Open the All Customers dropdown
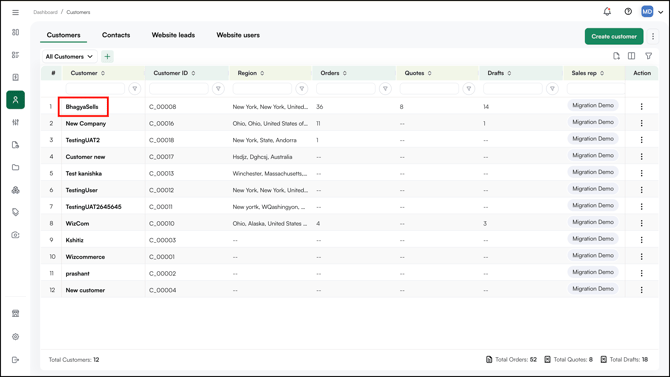Viewport: 670px width, 377px height. (69, 56)
